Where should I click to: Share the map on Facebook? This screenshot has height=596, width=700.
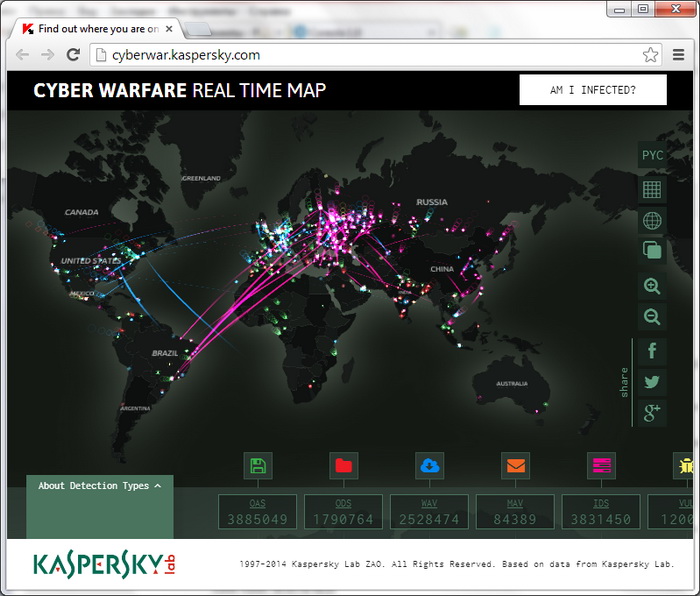pyautogui.click(x=652, y=351)
